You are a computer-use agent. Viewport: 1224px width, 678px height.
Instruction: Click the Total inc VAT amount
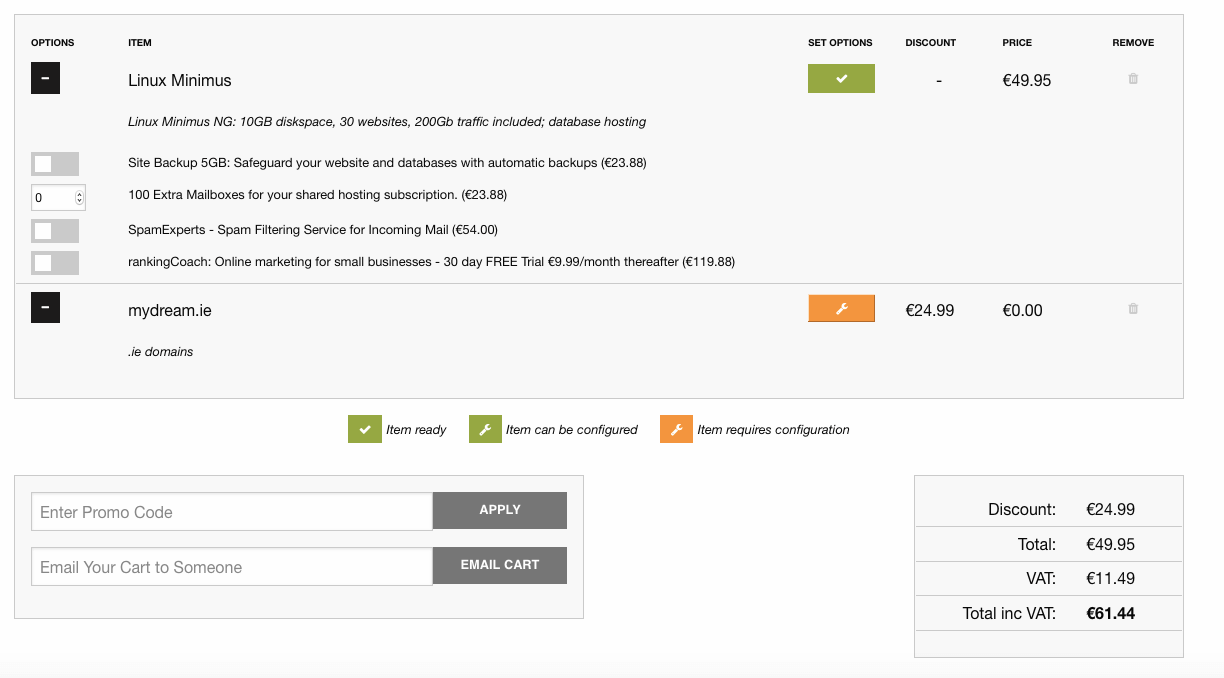(x=1110, y=613)
